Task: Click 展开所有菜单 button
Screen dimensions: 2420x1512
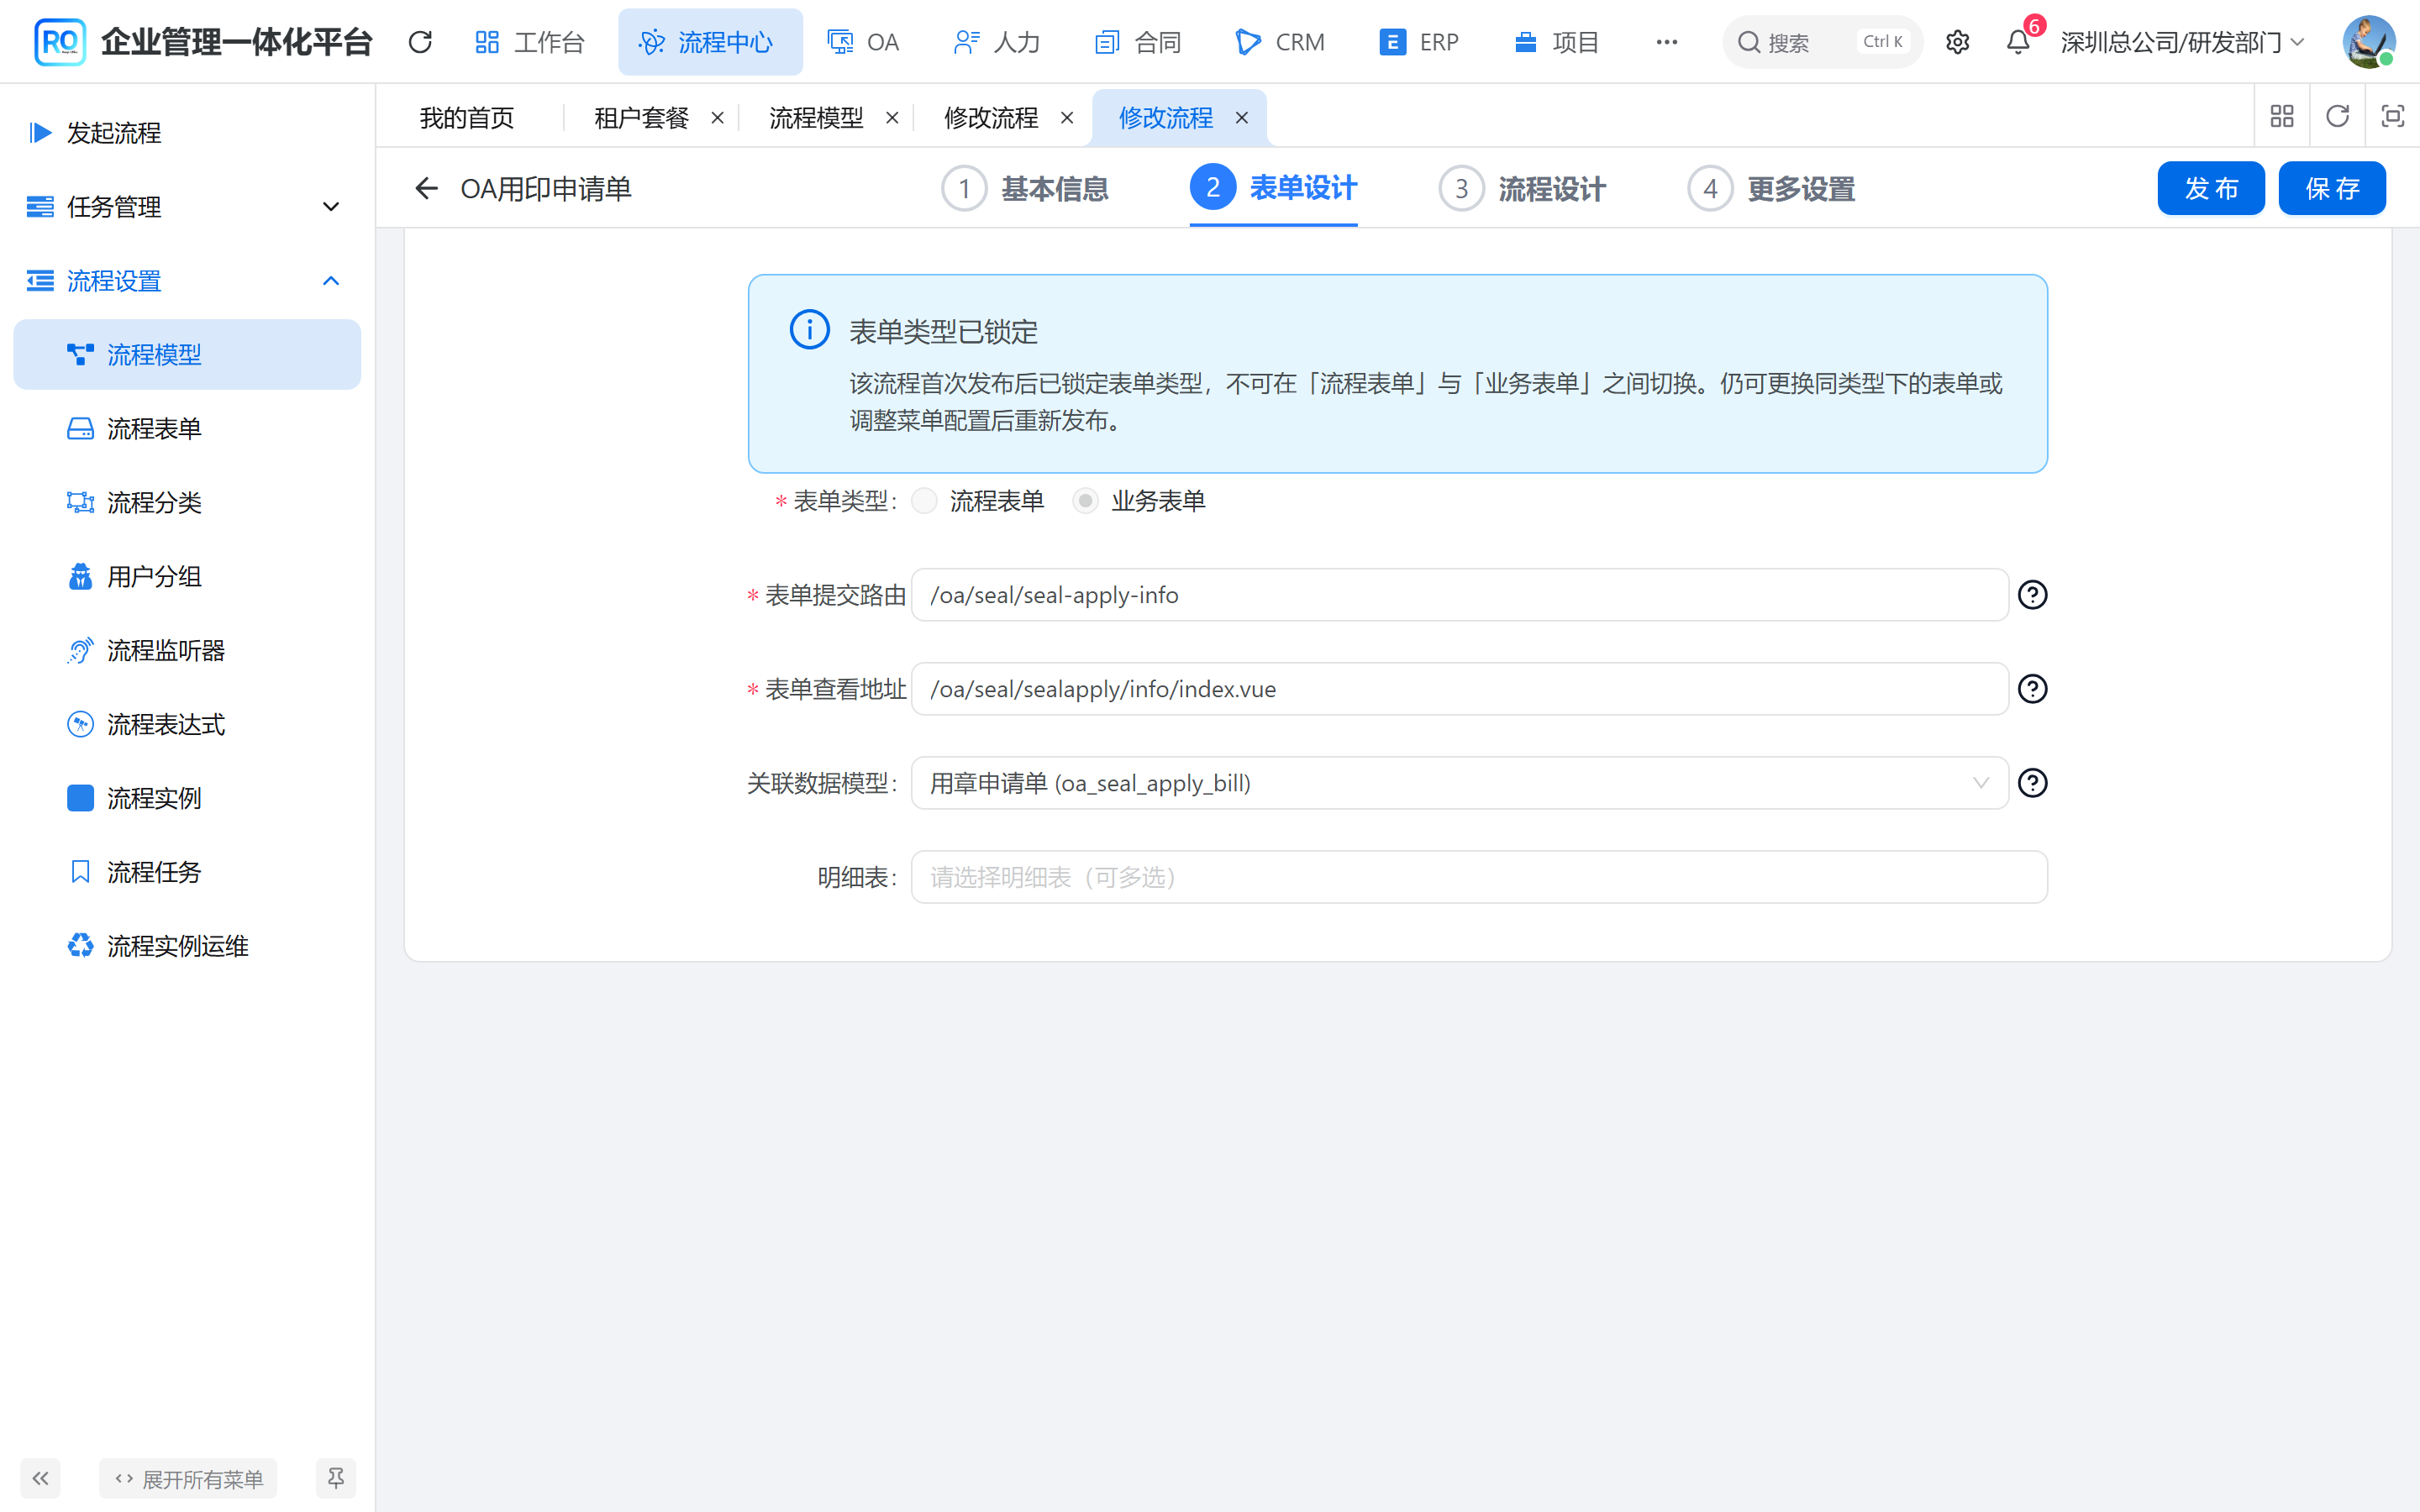Action: (x=188, y=1478)
